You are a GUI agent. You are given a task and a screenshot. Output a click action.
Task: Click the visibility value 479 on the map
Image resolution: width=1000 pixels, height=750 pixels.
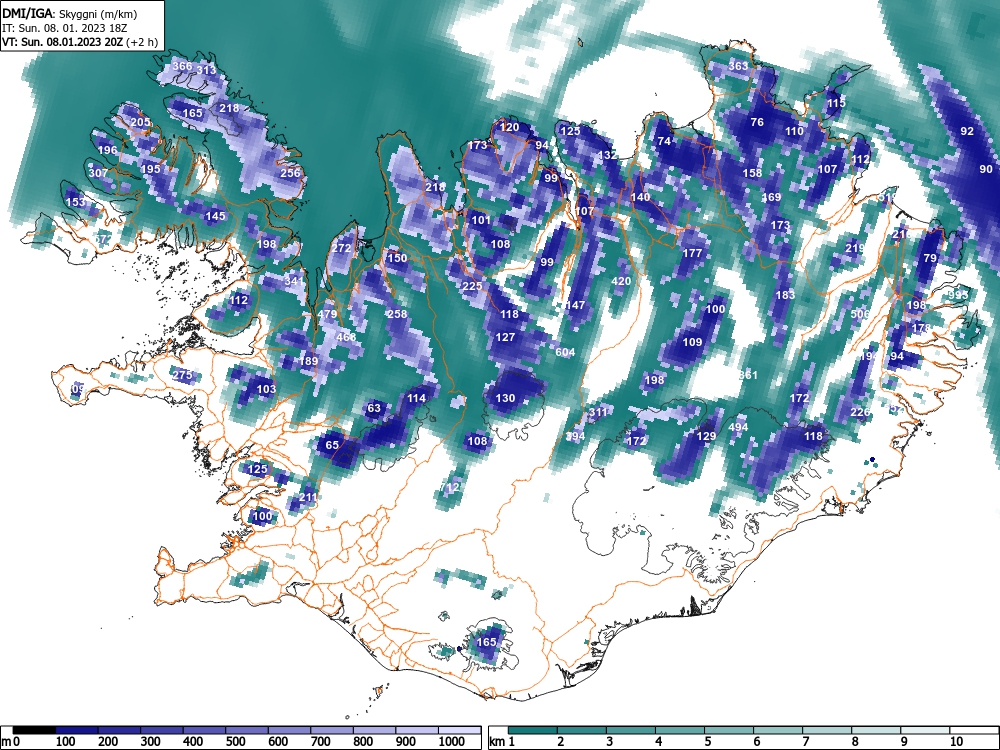pyautogui.click(x=327, y=314)
